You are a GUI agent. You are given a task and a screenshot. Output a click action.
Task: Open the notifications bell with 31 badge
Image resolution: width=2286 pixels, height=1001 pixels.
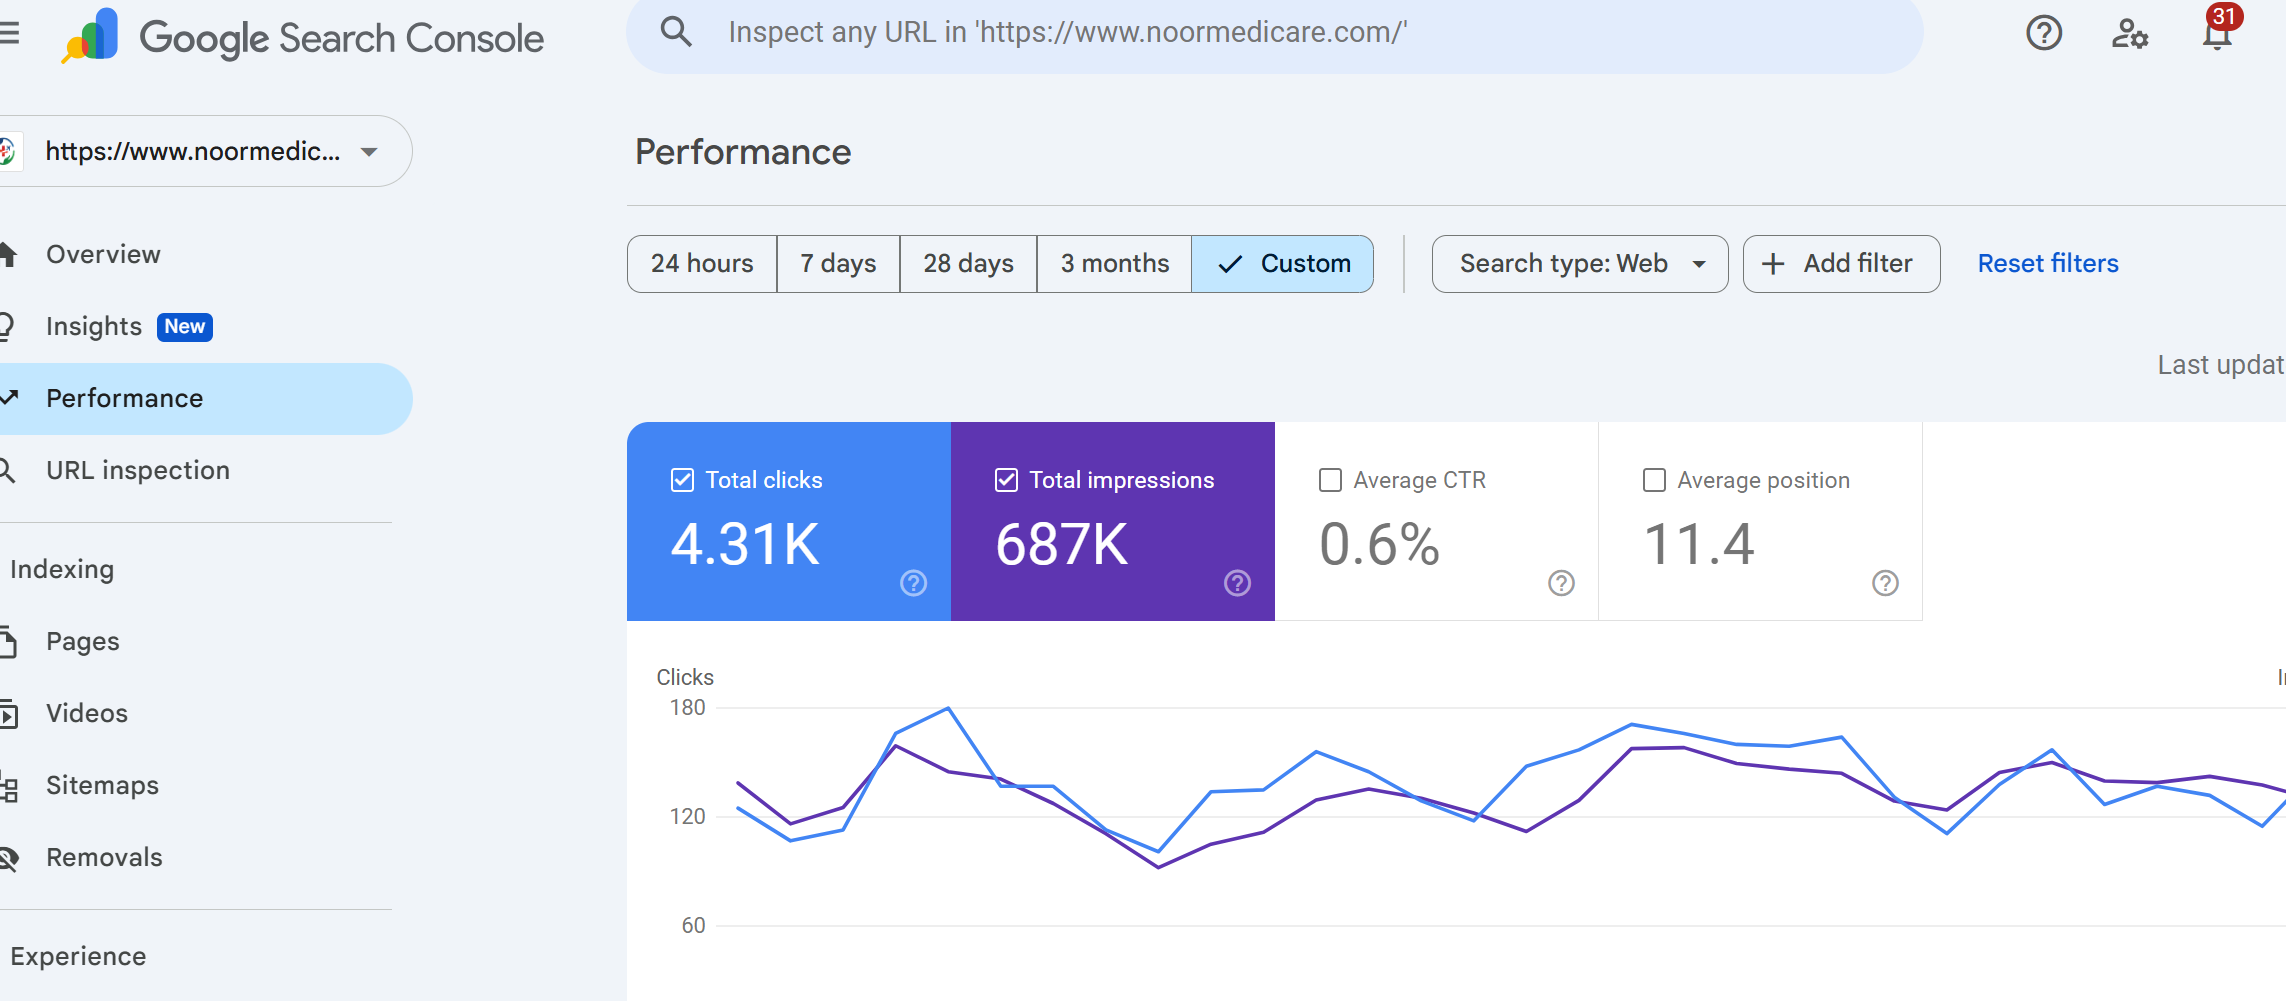[x=2217, y=34]
